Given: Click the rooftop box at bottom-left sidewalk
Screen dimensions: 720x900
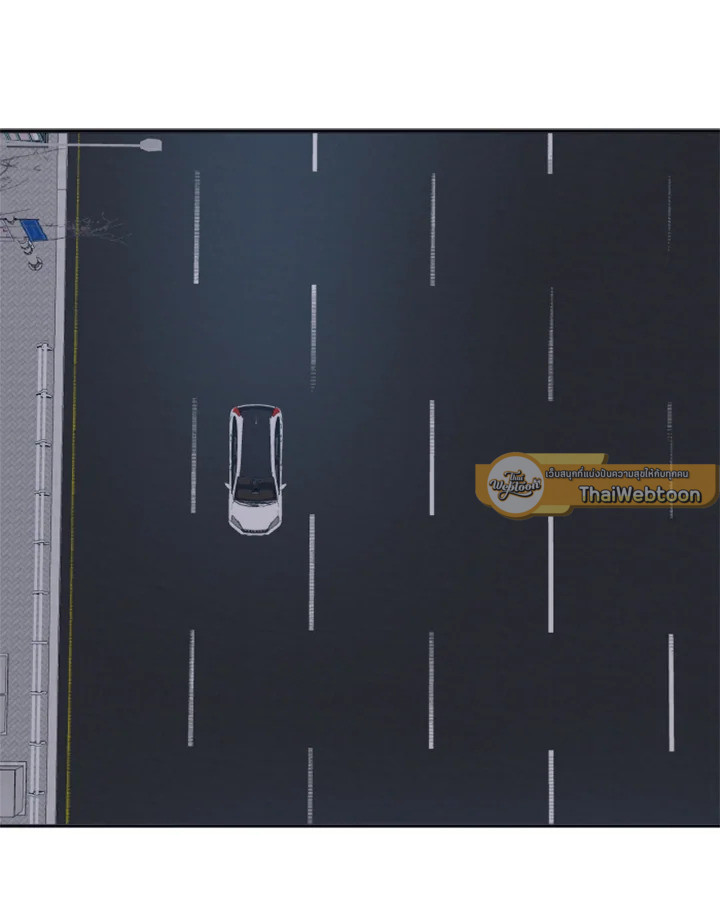Looking at the screenshot, I should (x=13, y=784).
